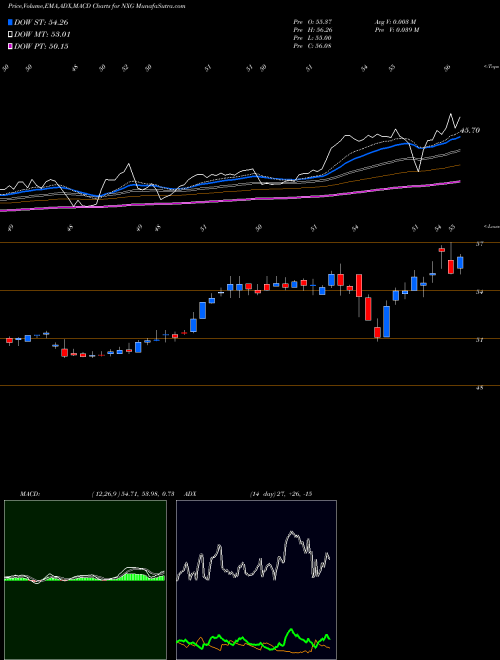Click the MACD panel heading label
This screenshot has height=660, width=500.
(30, 494)
